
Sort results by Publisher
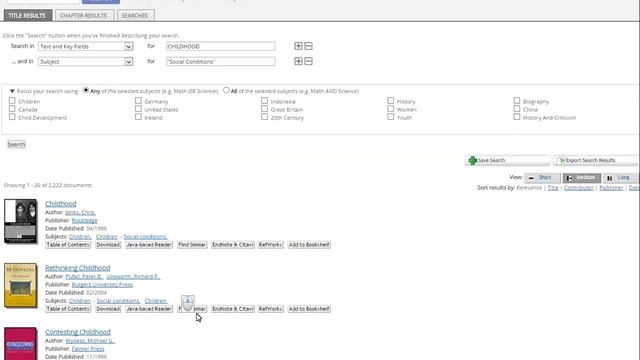pos(611,188)
